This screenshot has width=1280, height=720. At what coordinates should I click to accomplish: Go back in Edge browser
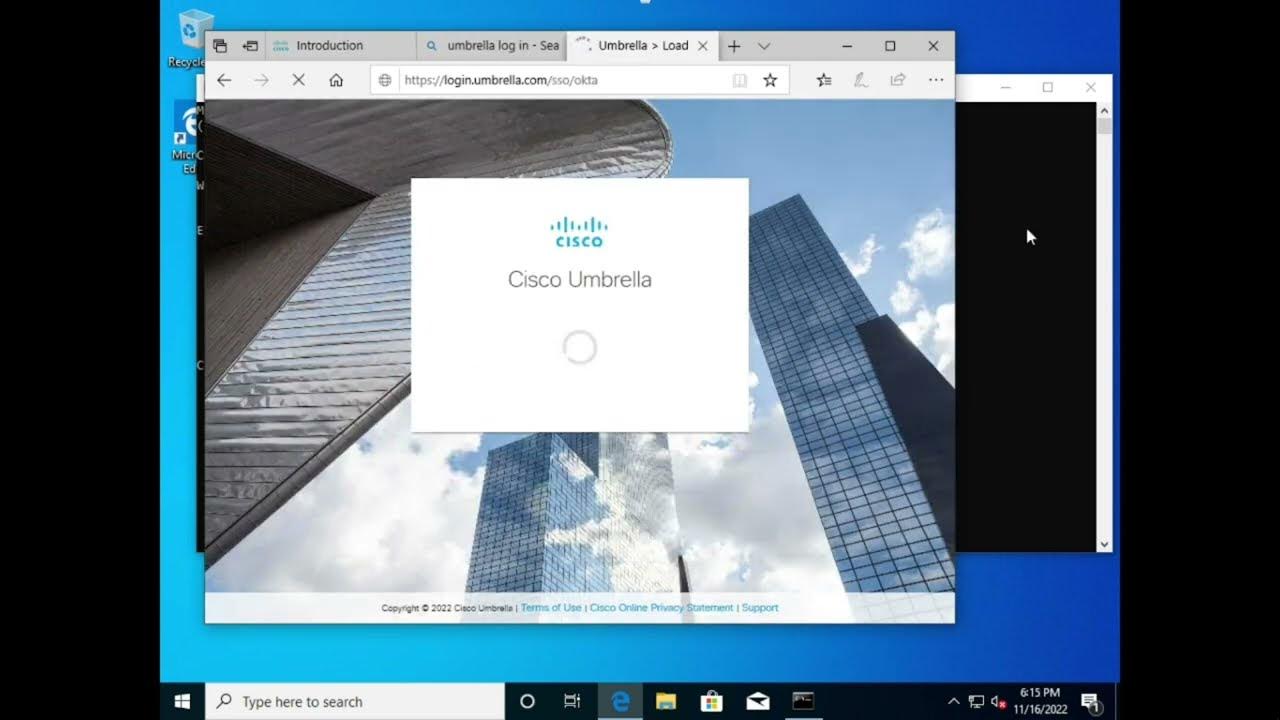pos(224,80)
